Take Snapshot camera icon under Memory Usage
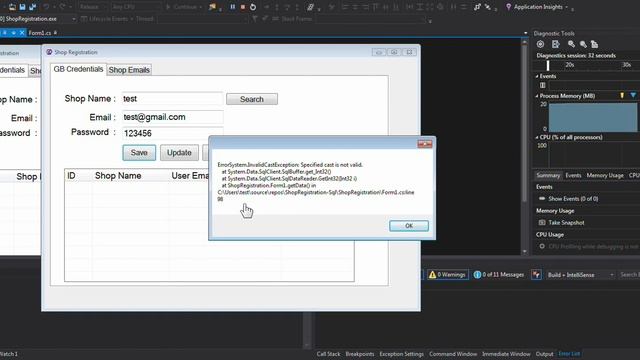Screen dimensions: 640x360 click(x=542, y=222)
